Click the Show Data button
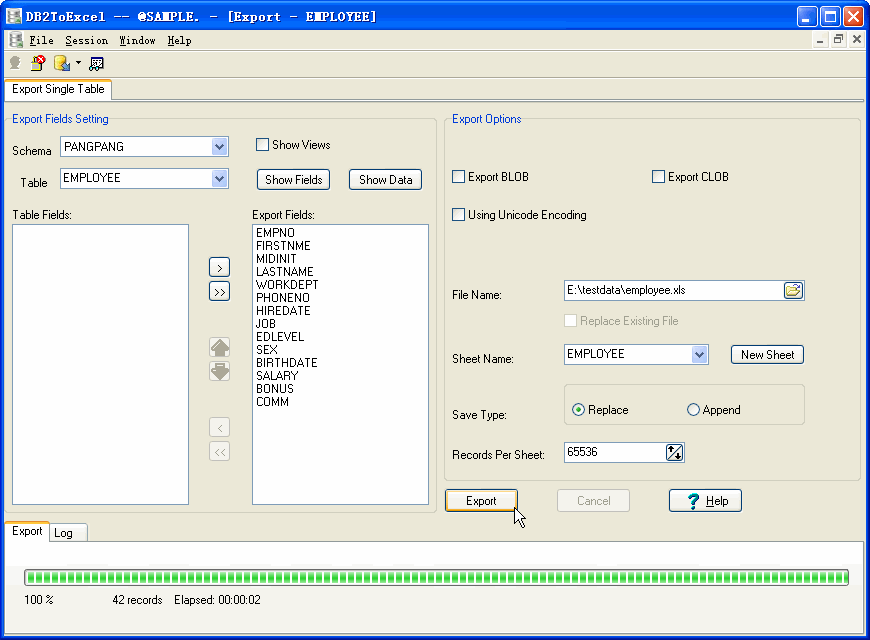870x640 pixels. [x=386, y=180]
